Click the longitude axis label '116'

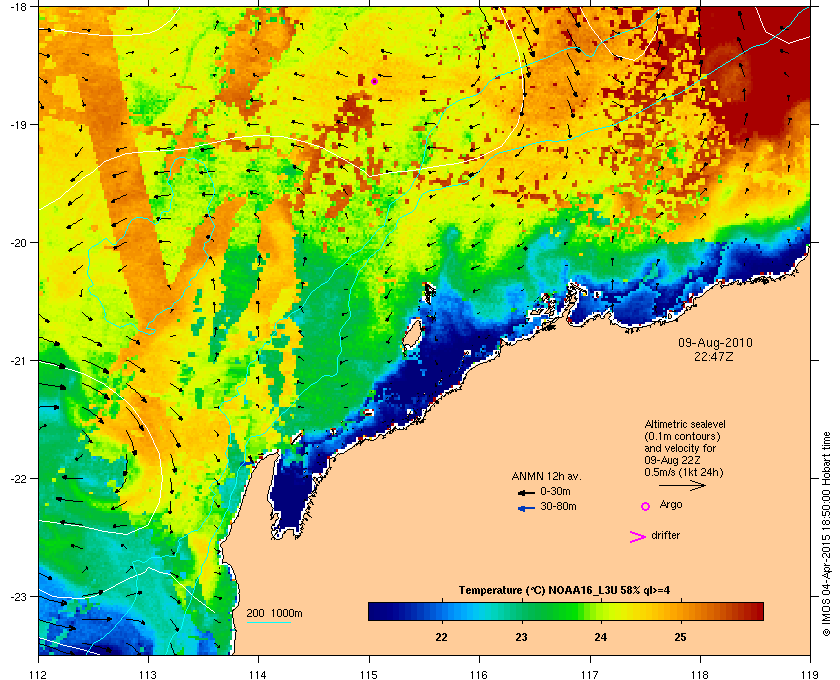(479, 674)
